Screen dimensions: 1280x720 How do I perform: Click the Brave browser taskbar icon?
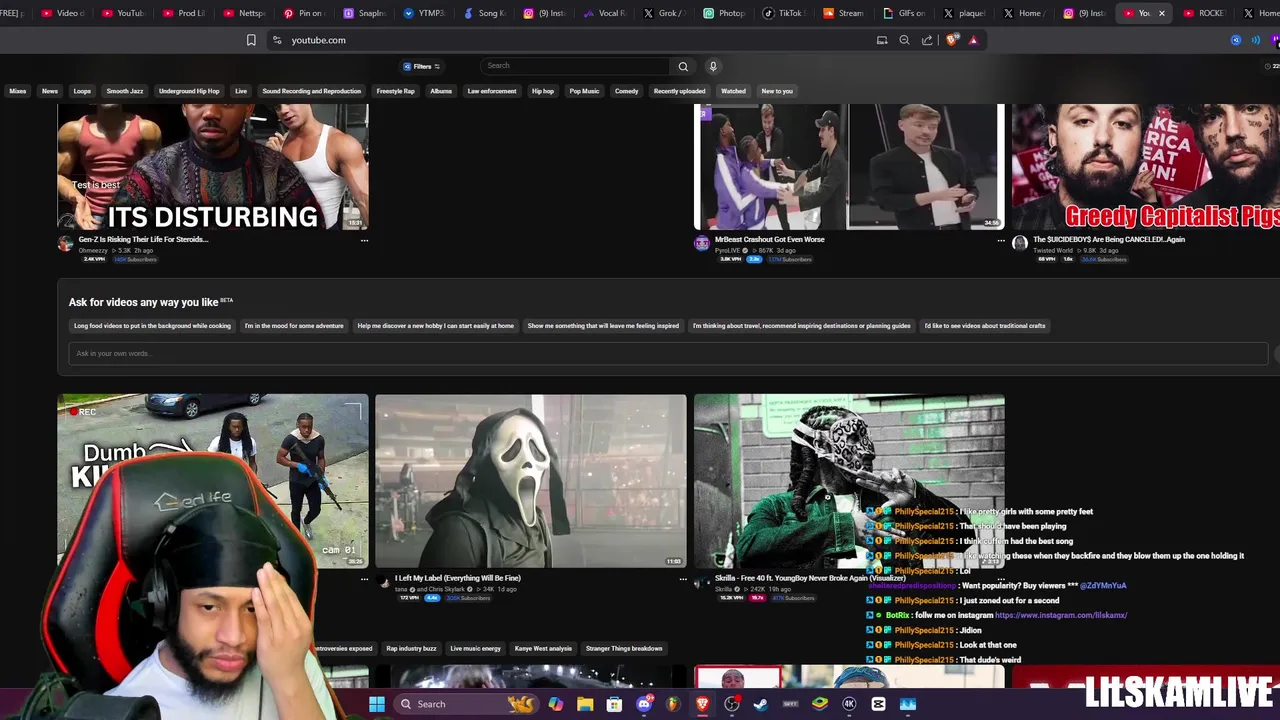click(x=702, y=704)
